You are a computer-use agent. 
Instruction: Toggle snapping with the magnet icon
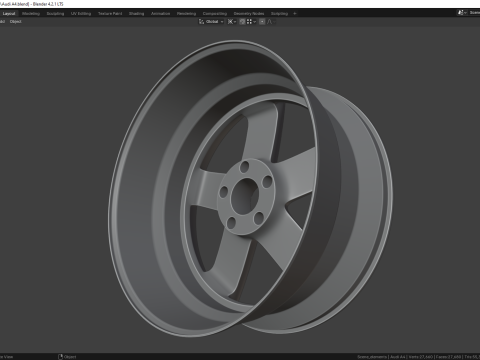tap(242, 22)
